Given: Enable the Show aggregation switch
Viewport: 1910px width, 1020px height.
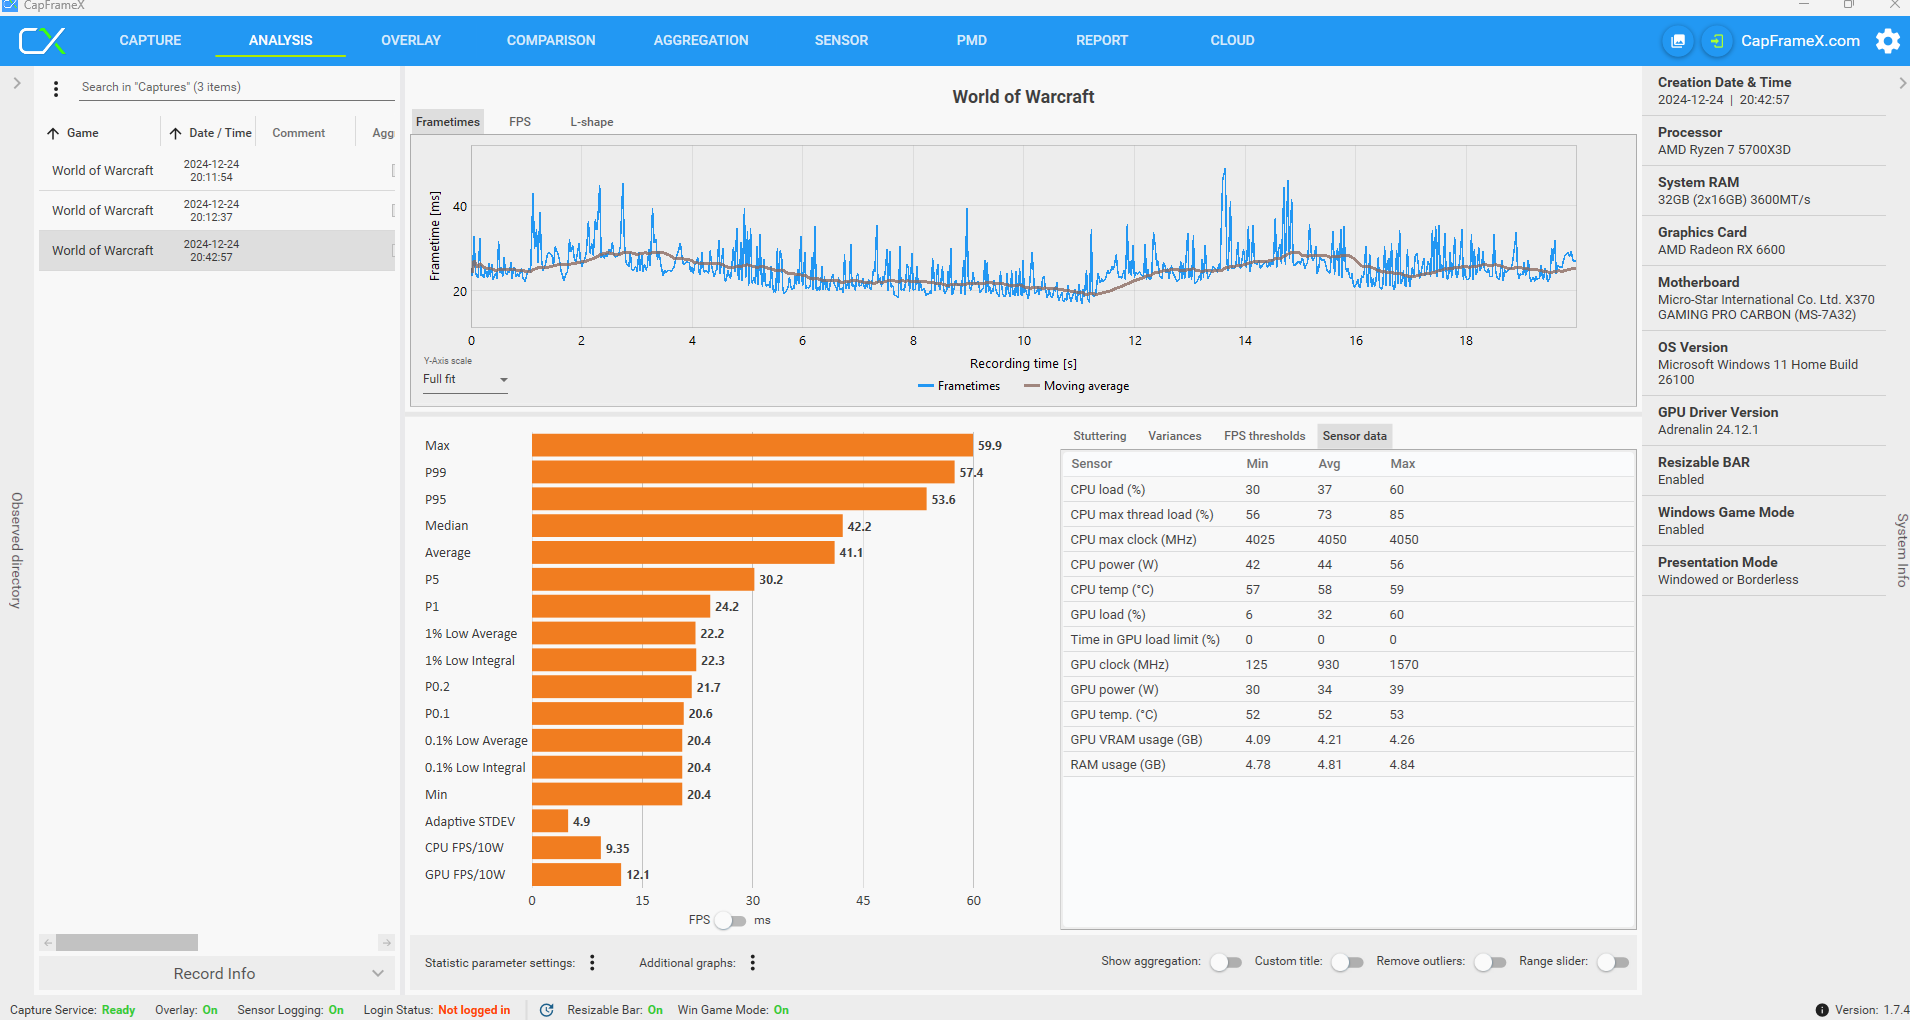Looking at the screenshot, I should click(x=1226, y=962).
